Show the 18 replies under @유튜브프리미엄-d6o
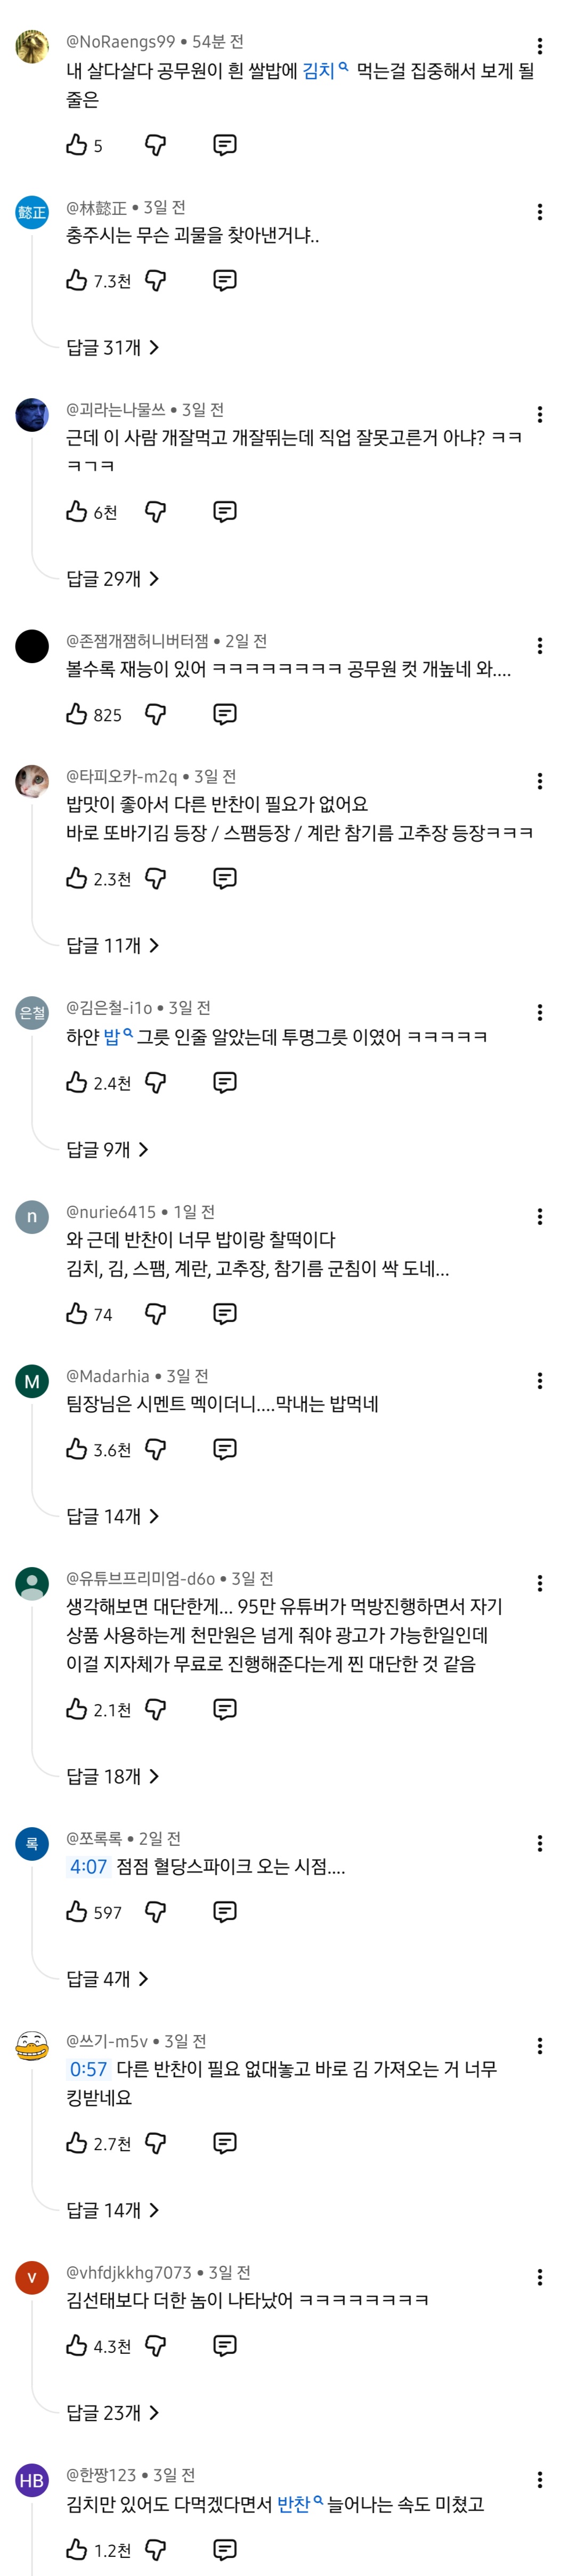Screen dimensions: 572x2576 tap(112, 1776)
